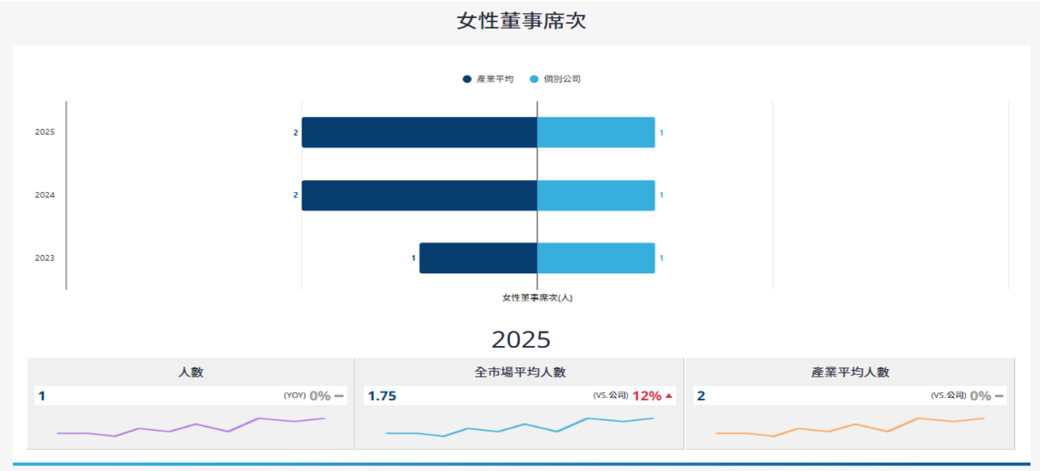Click the 2024 y-axis year label
This screenshot has height=471, width=1040.
(x=45, y=195)
